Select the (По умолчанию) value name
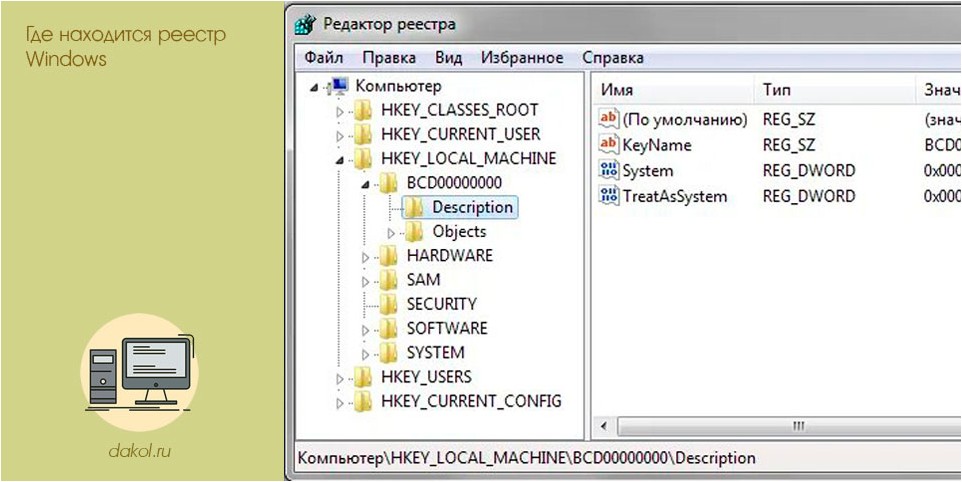This screenshot has height=482, width=962. pos(685,120)
